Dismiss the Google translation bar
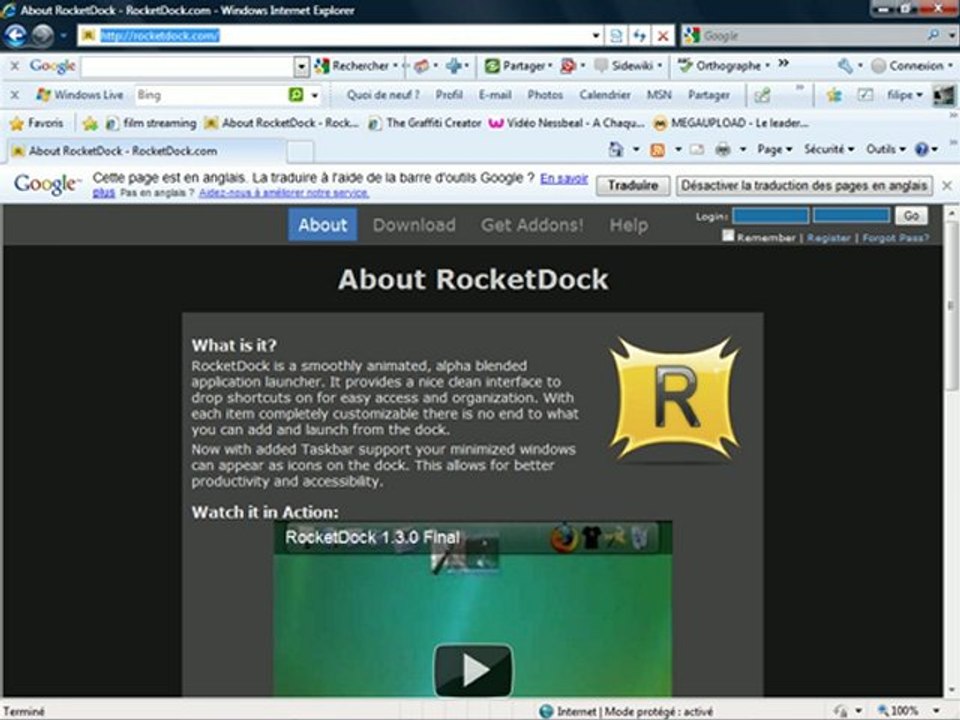The width and height of the screenshot is (960, 720). pos(947,186)
